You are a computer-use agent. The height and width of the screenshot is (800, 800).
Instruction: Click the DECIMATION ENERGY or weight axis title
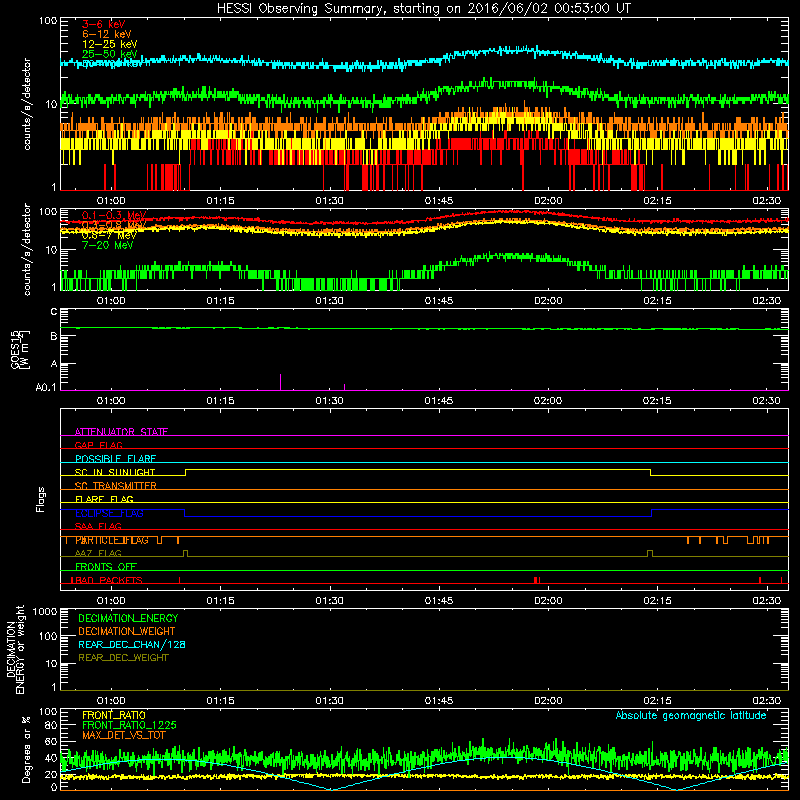16,649
